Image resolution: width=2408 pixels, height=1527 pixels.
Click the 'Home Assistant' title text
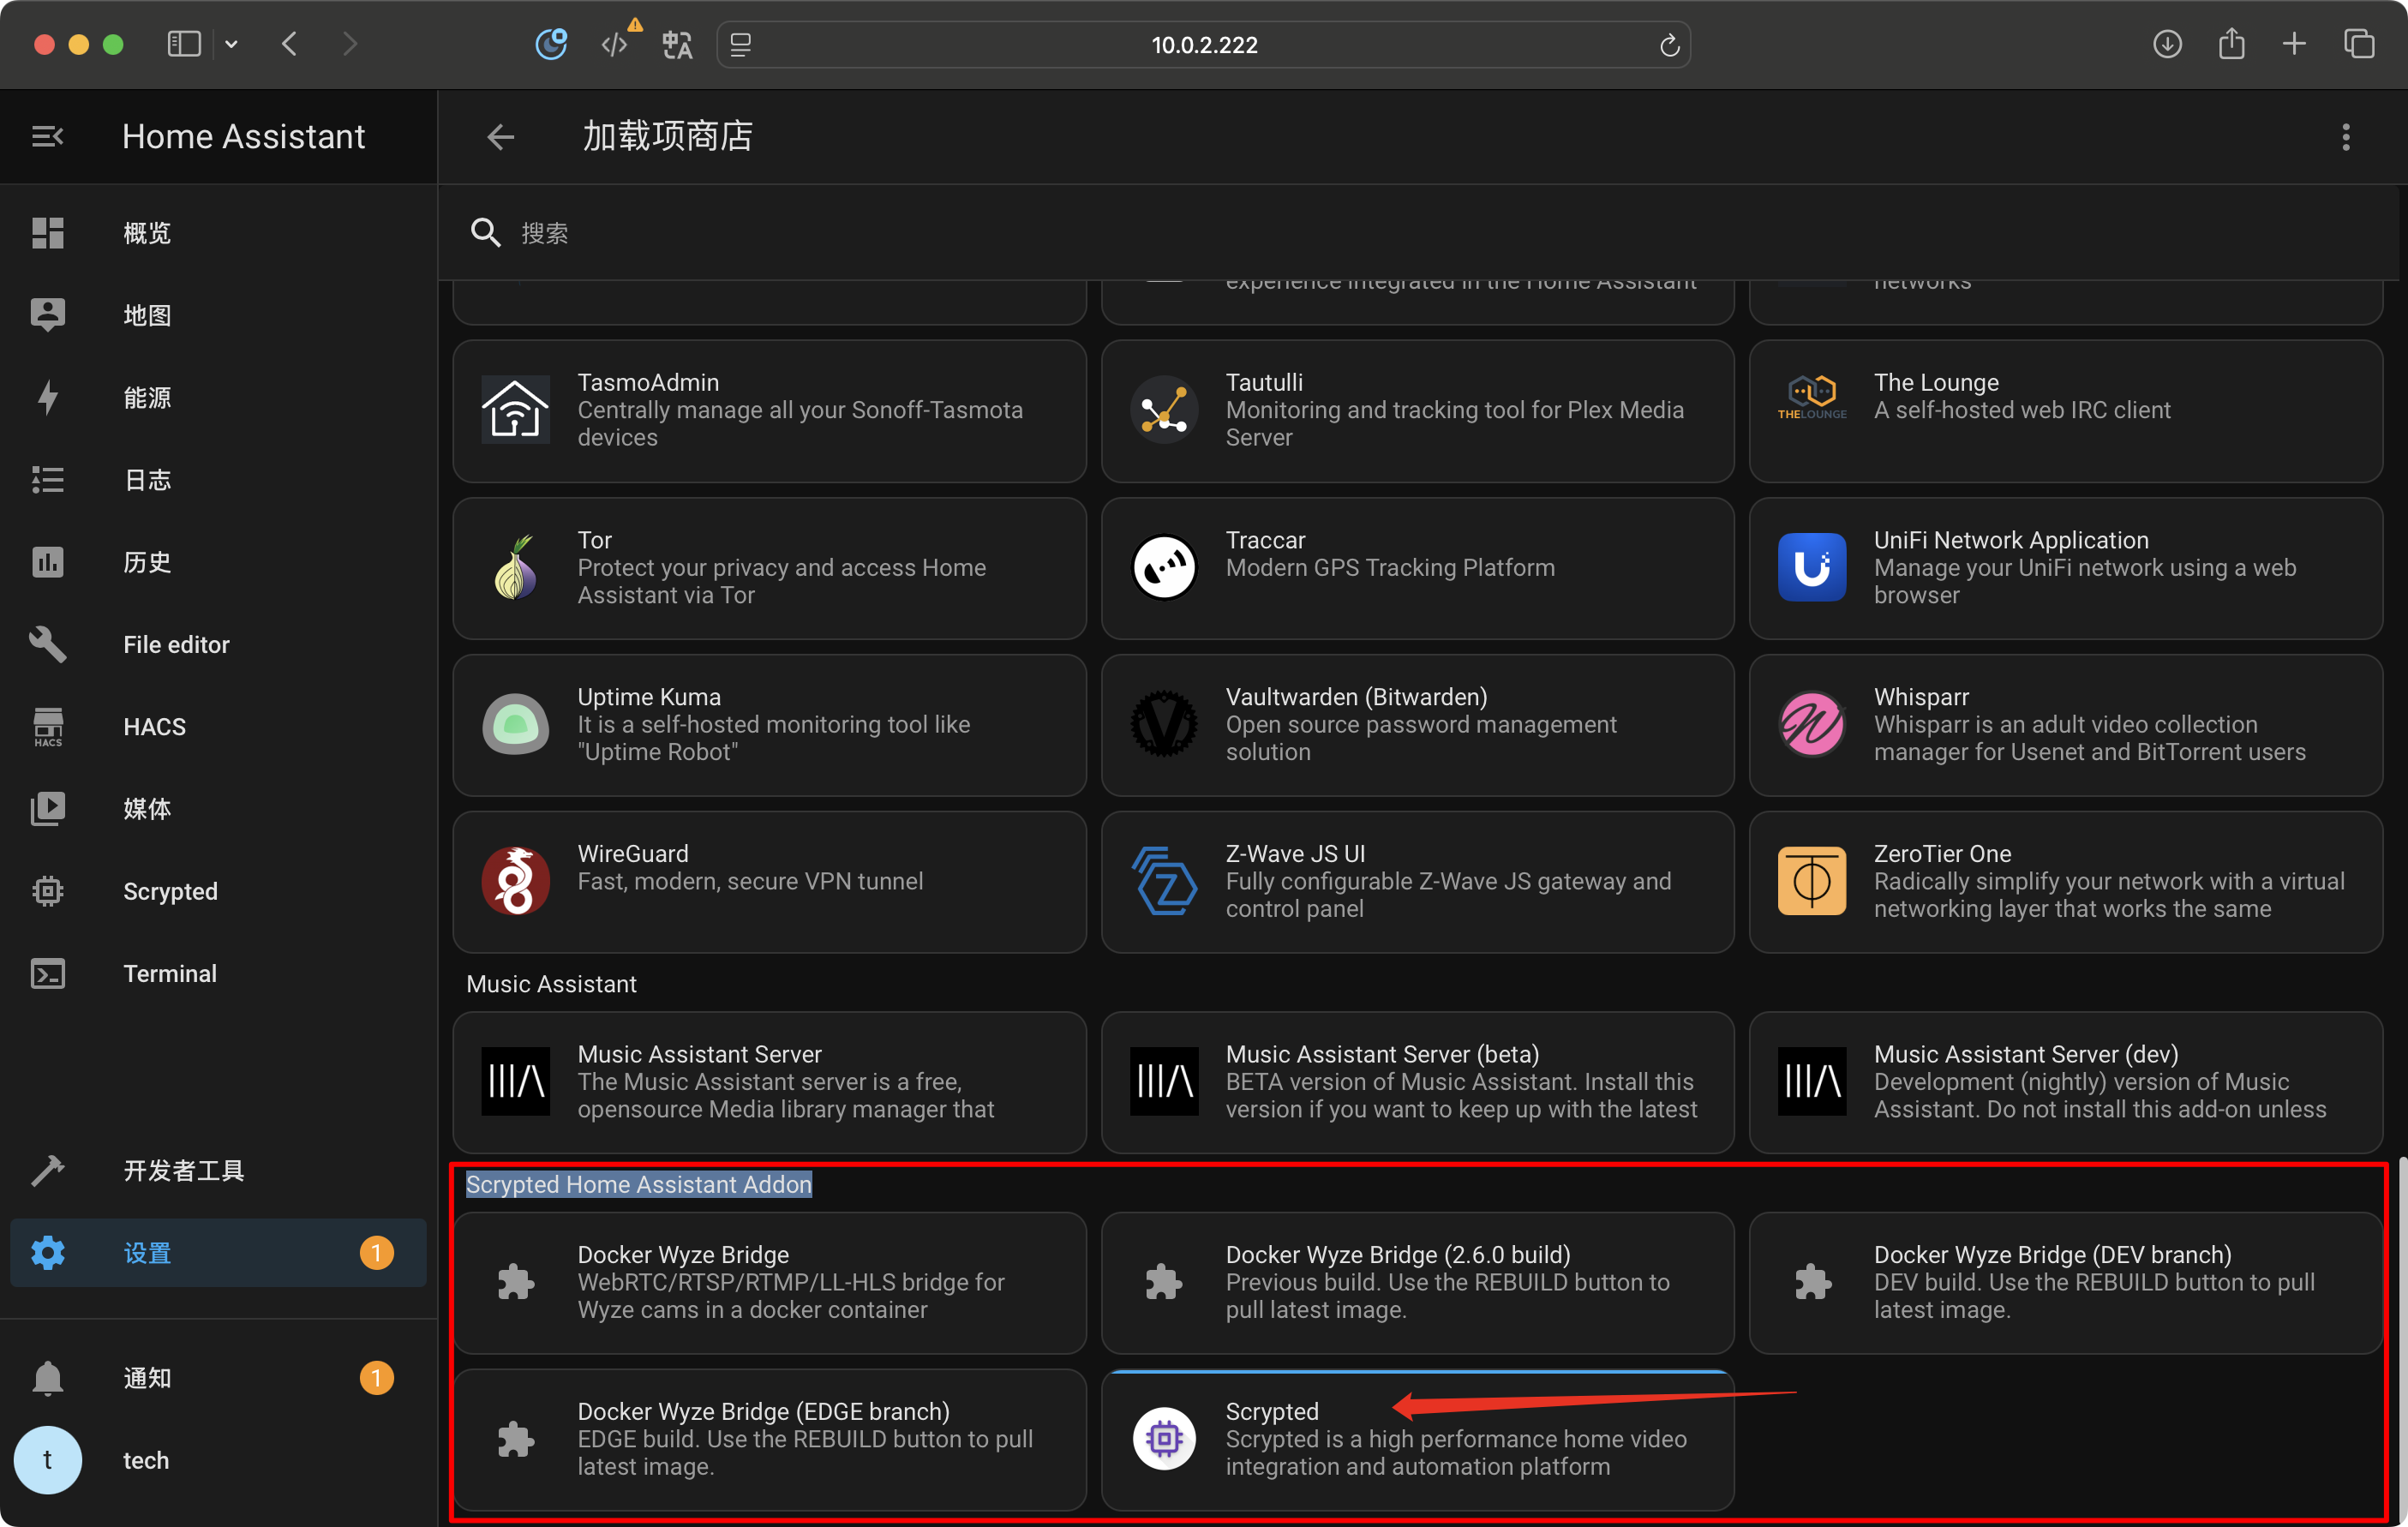click(243, 136)
